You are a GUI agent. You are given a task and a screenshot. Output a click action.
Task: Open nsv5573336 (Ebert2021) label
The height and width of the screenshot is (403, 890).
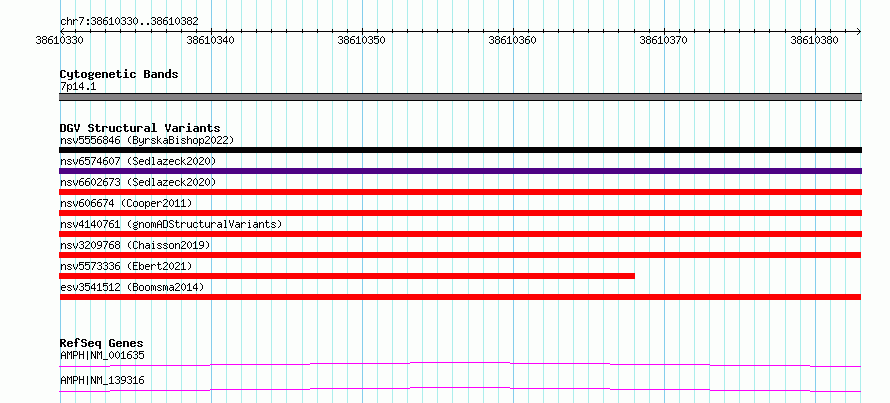[x=126, y=266]
